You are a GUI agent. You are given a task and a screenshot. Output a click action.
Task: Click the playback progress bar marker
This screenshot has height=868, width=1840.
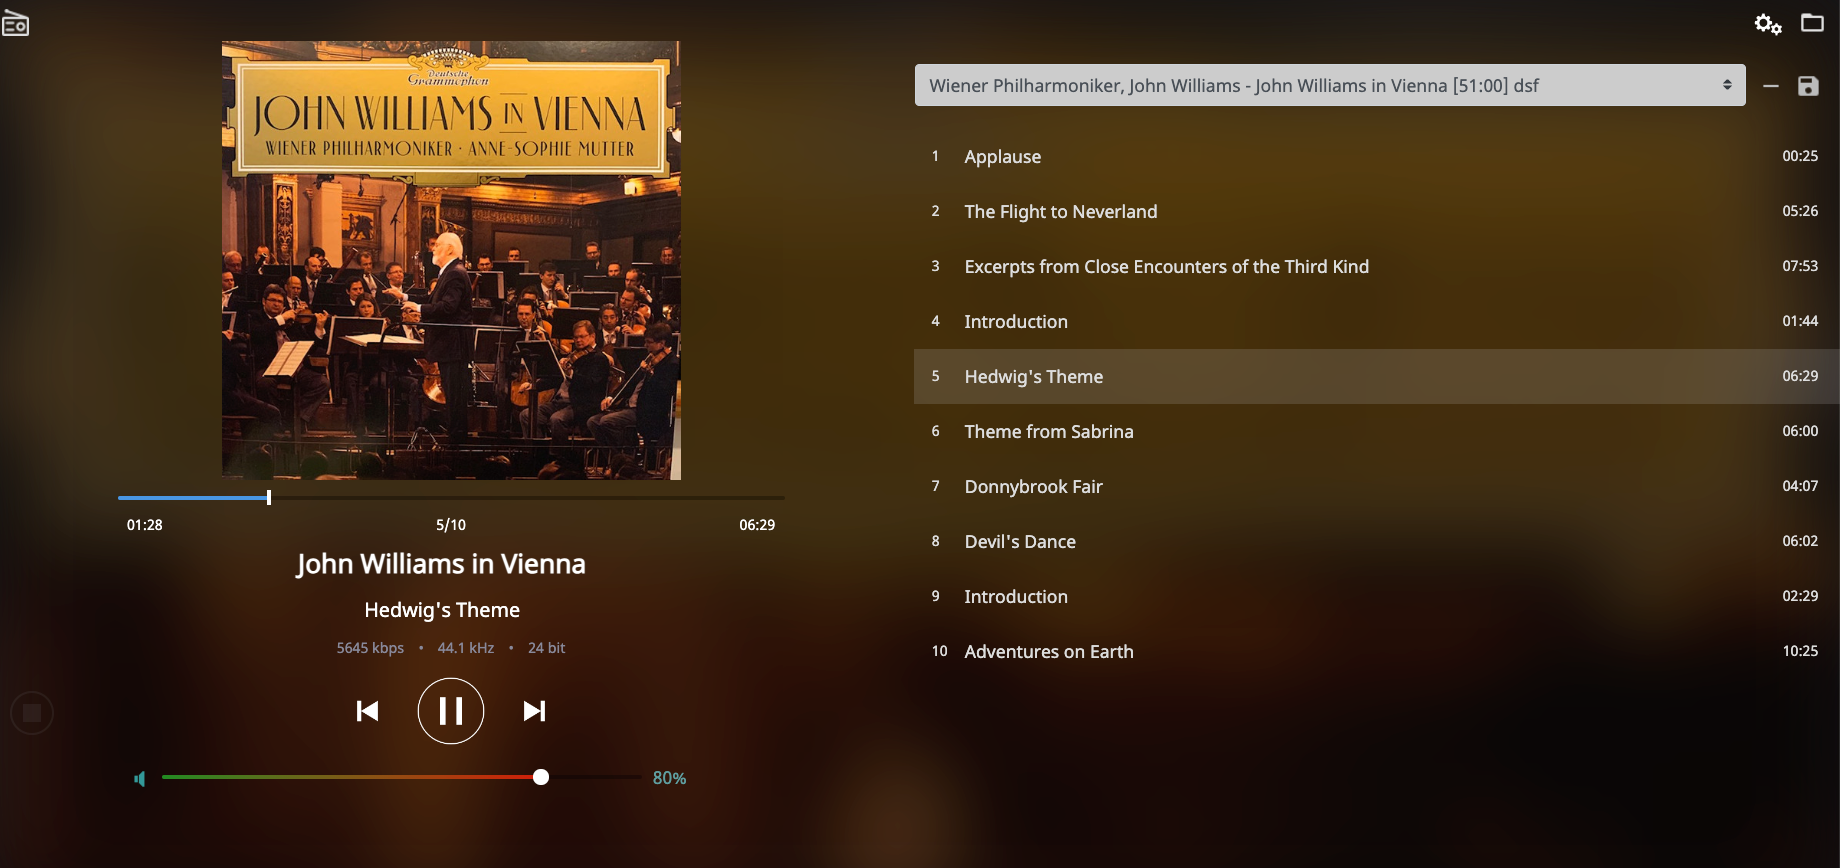point(269,497)
